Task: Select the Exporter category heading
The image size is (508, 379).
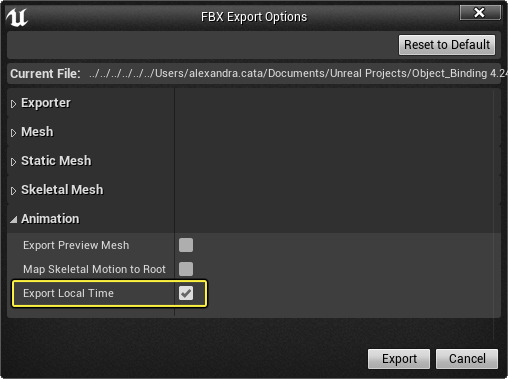Action: point(46,103)
